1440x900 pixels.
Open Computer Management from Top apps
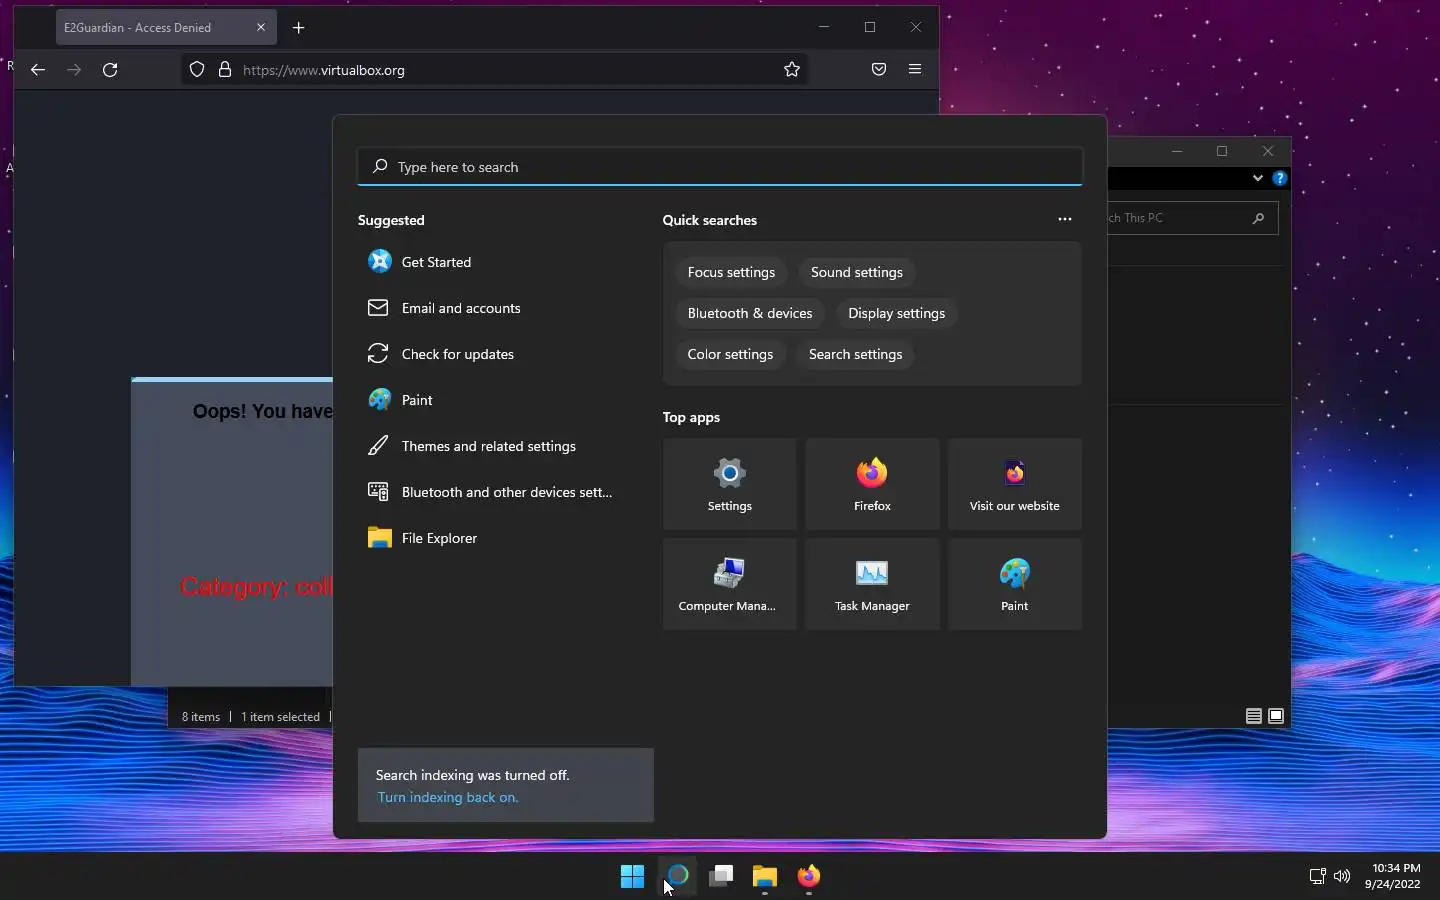coord(730,585)
